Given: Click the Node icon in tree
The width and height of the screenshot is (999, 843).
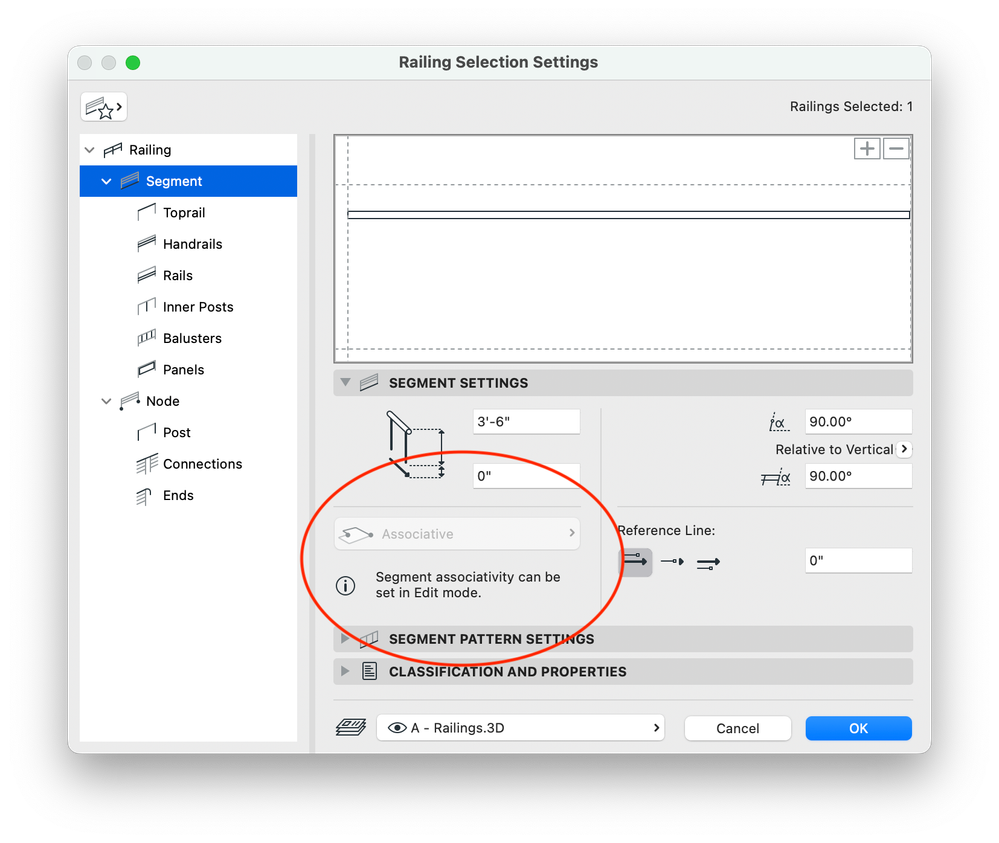Looking at the screenshot, I should click(130, 401).
